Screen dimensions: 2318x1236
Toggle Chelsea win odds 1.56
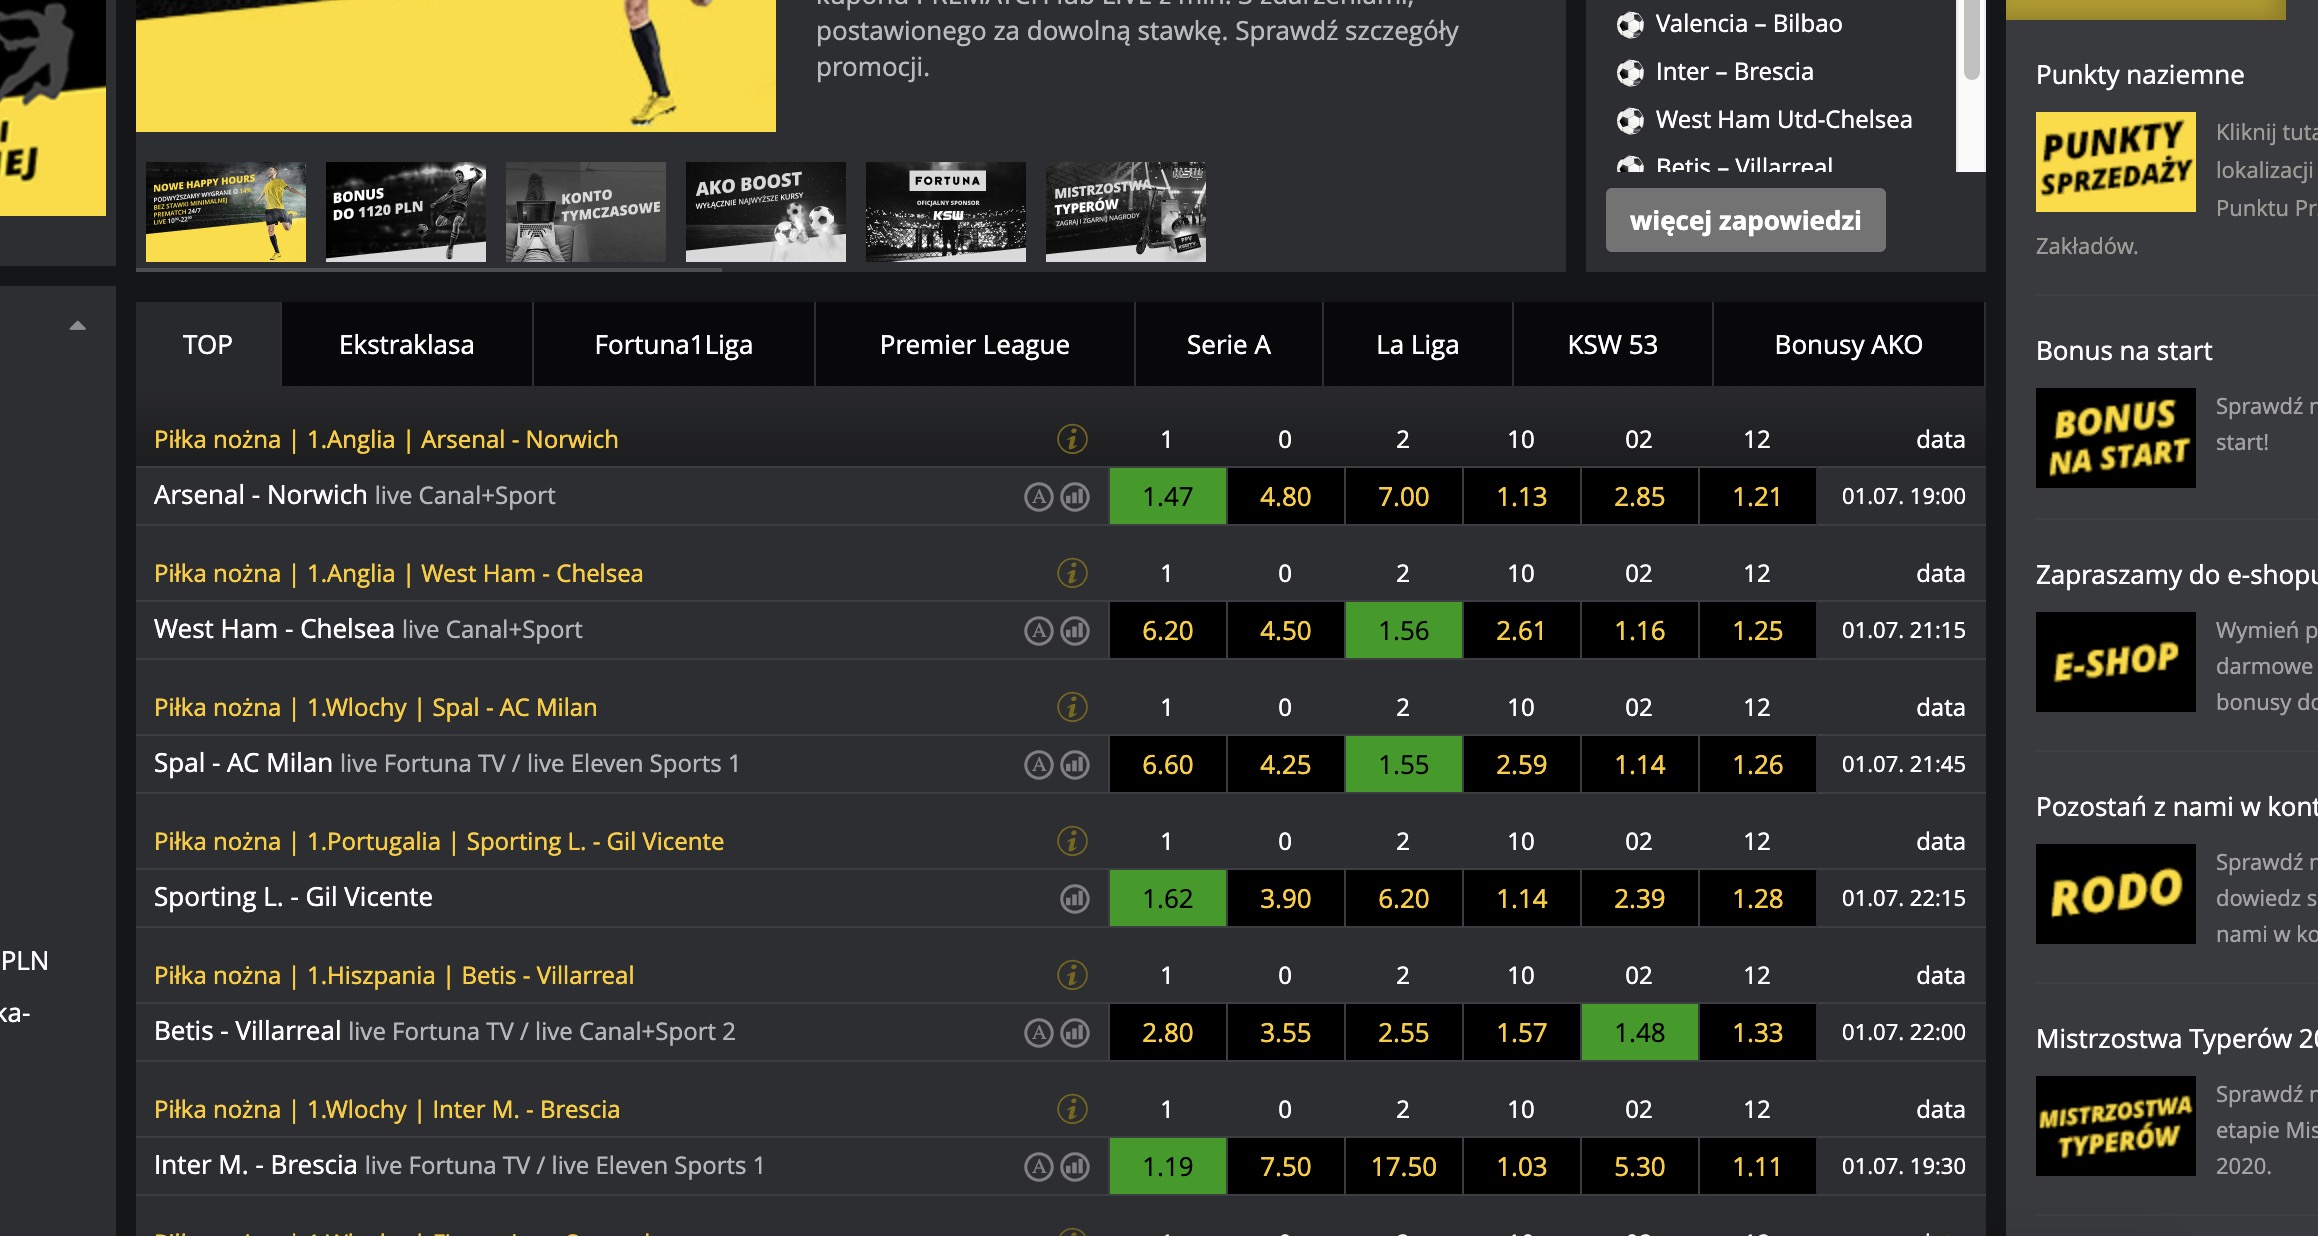(1404, 630)
